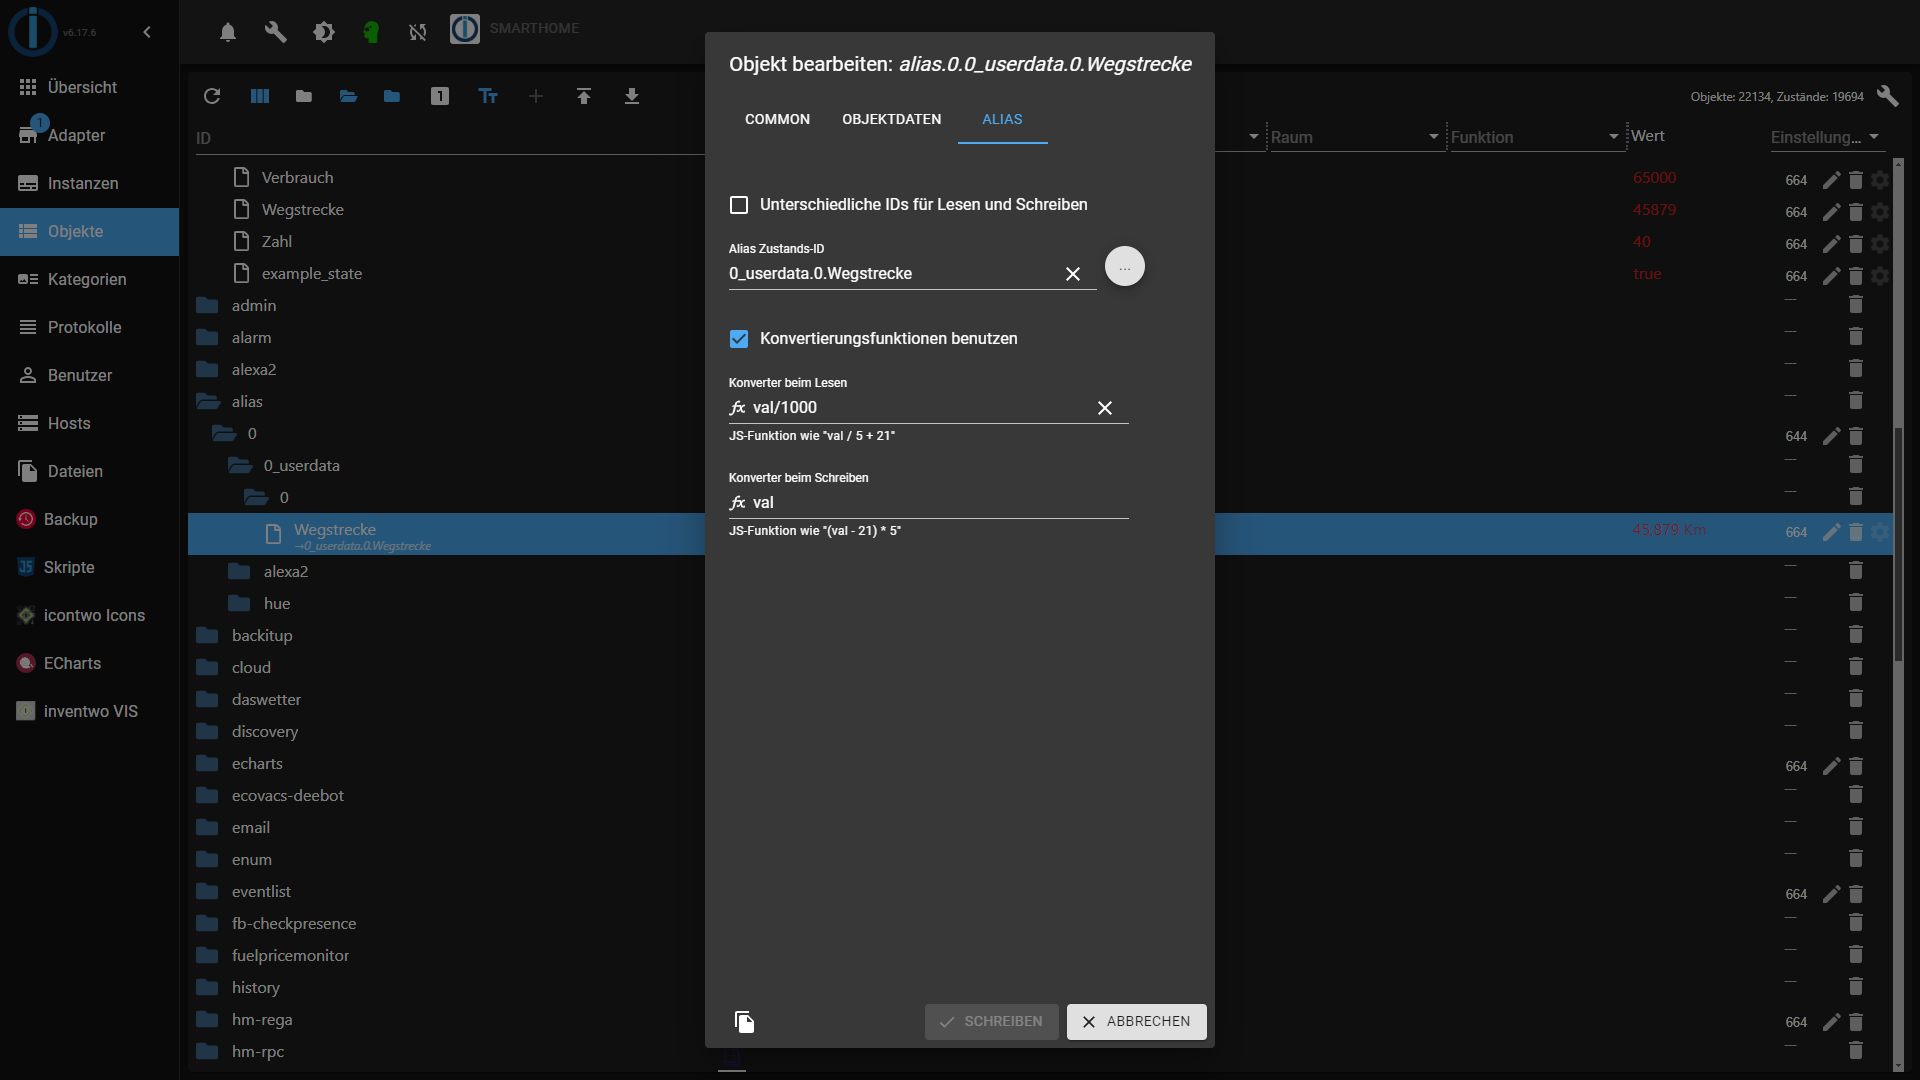Click the SCHREIBEN button
This screenshot has height=1080, width=1920.
click(x=991, y=1022)
